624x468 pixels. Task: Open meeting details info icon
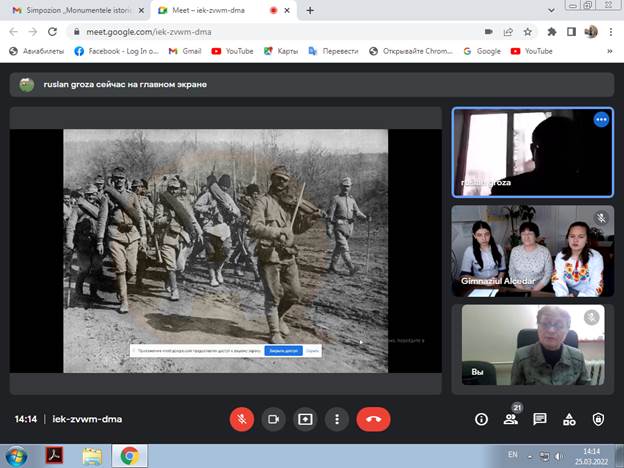click(481, 419)
